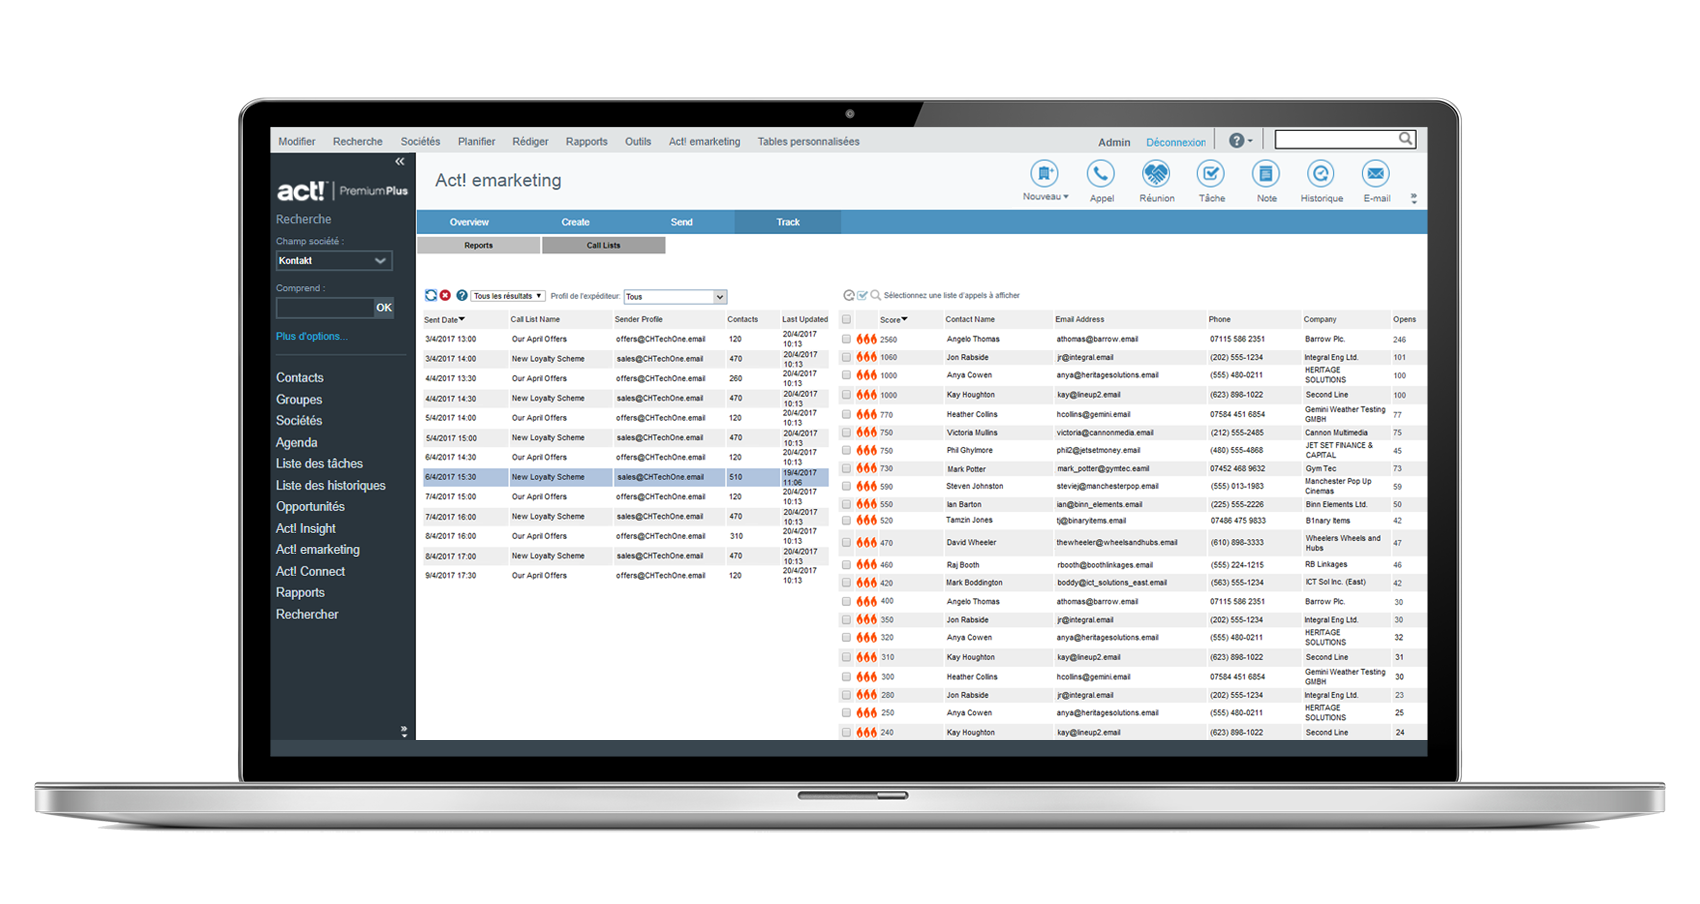Click the magnifier in the top search box
Screen dimensions: 1700x904
[1405, 139]
